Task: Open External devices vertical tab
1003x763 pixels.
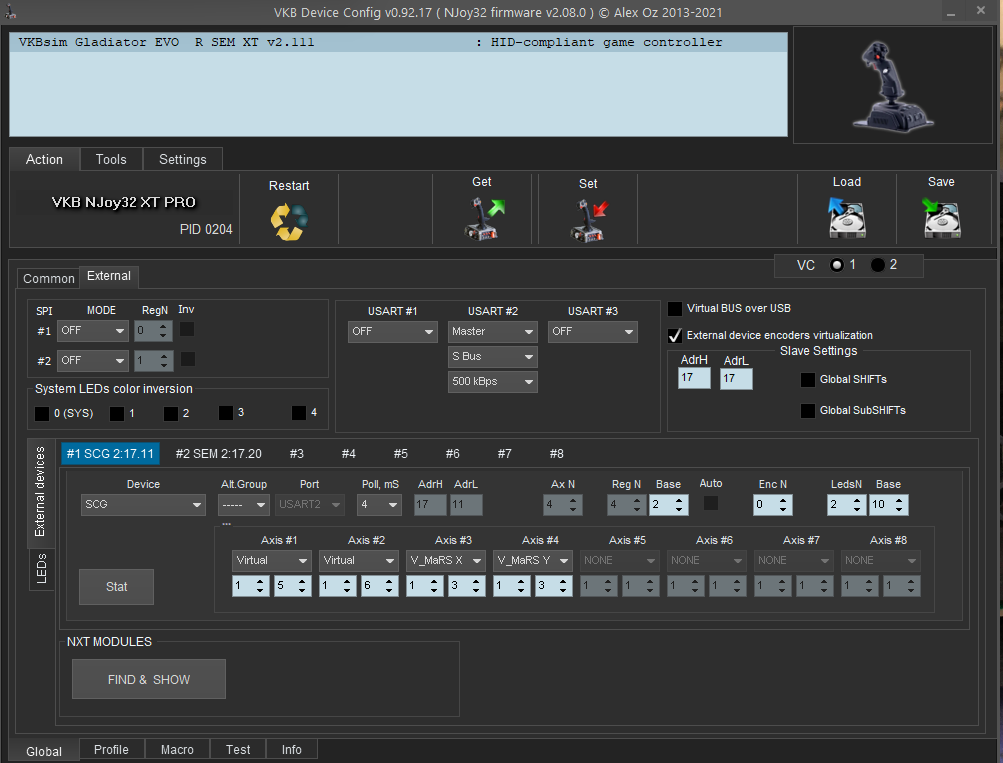Action: tap(40, 492)
